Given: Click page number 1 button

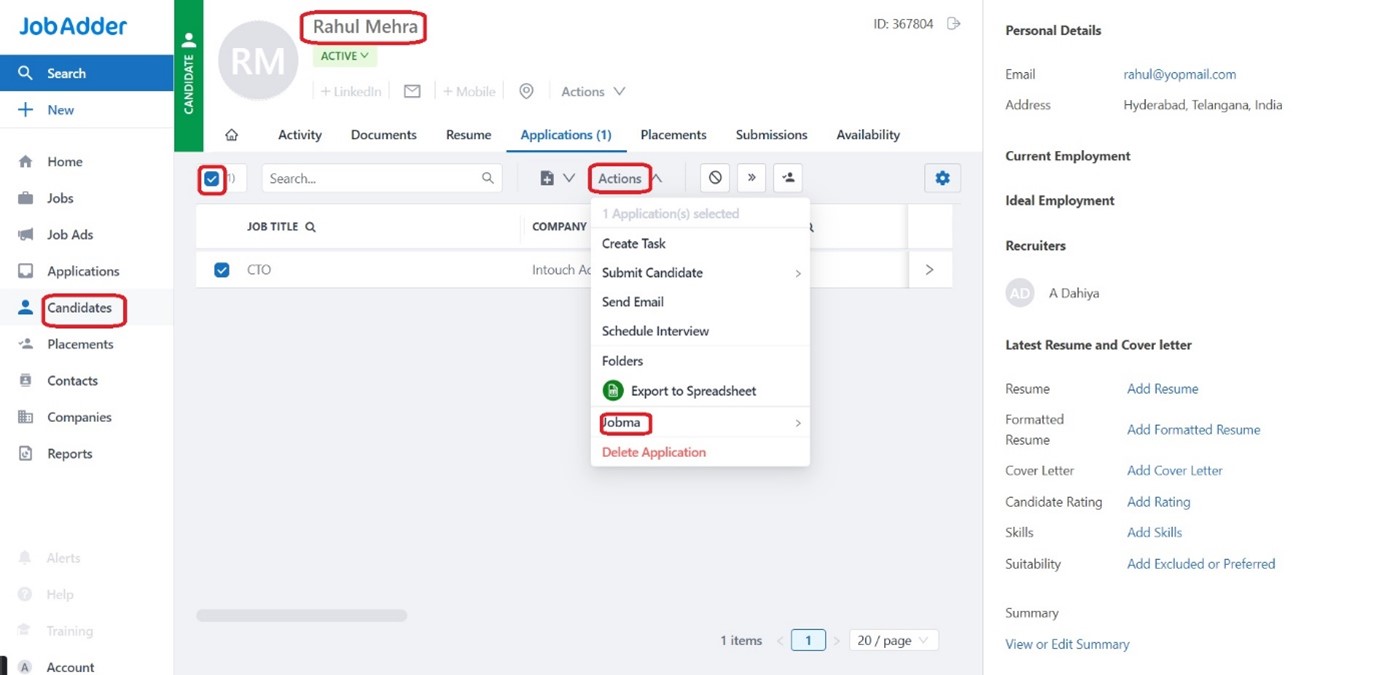Looking at the screenshot, I should 808,640.
